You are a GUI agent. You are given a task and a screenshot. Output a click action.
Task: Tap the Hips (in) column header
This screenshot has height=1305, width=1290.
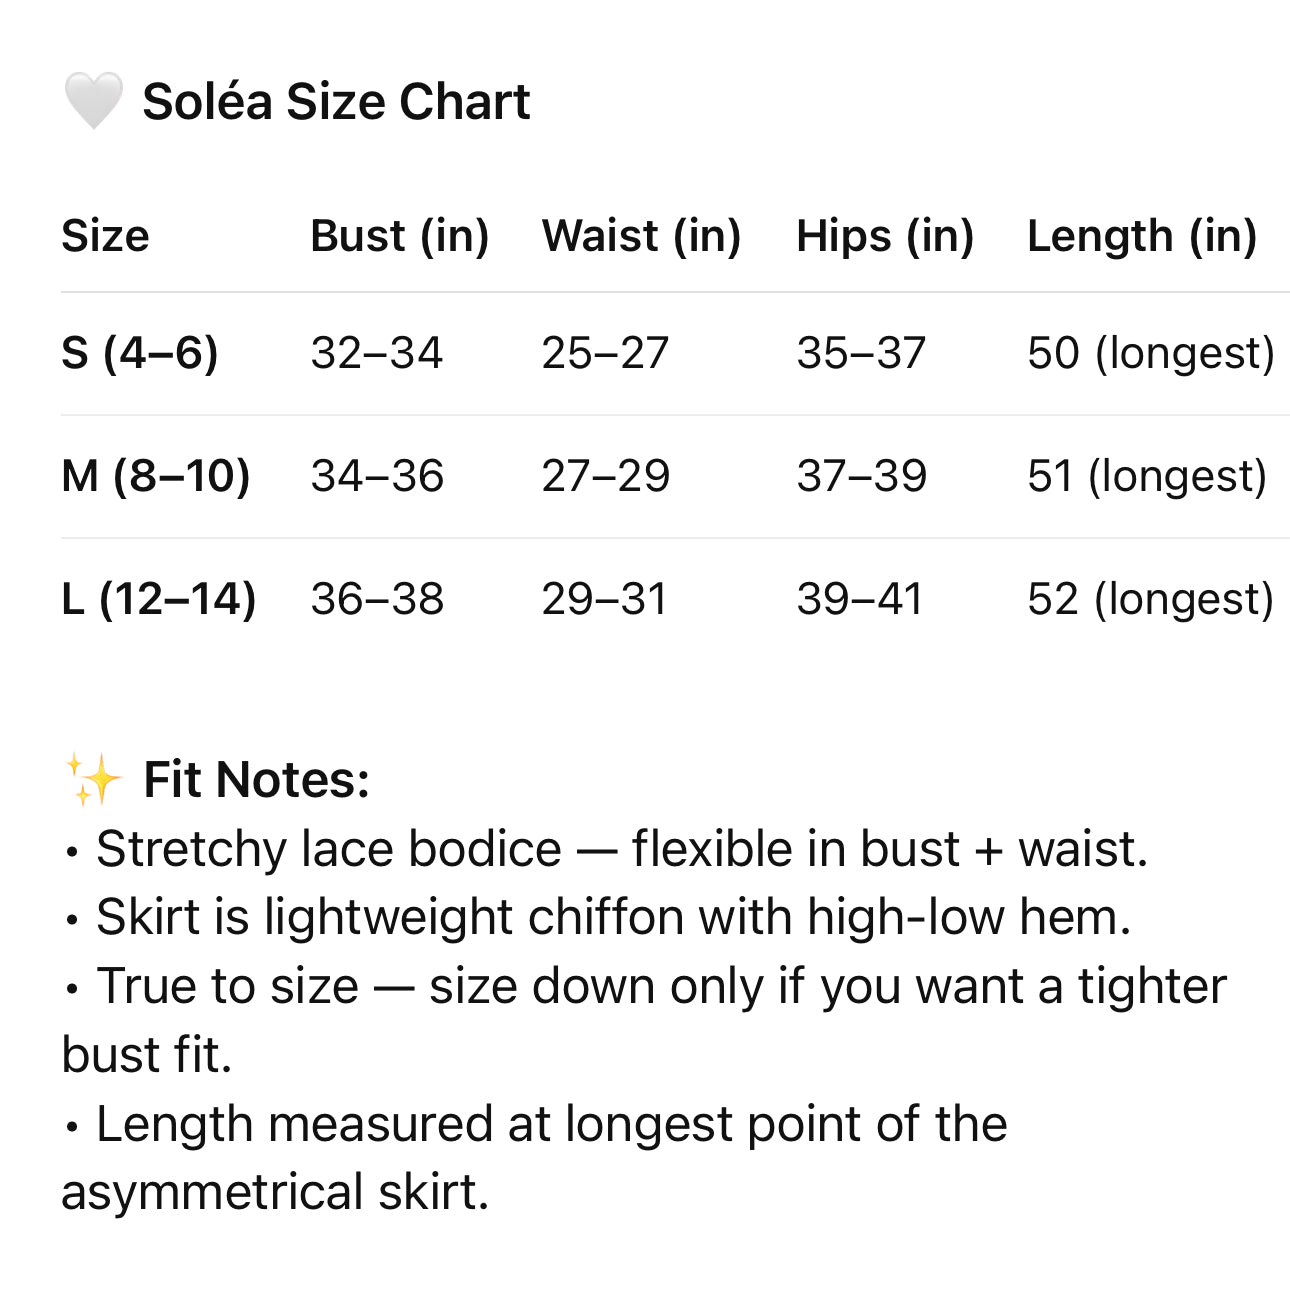(x=885, y=237)
